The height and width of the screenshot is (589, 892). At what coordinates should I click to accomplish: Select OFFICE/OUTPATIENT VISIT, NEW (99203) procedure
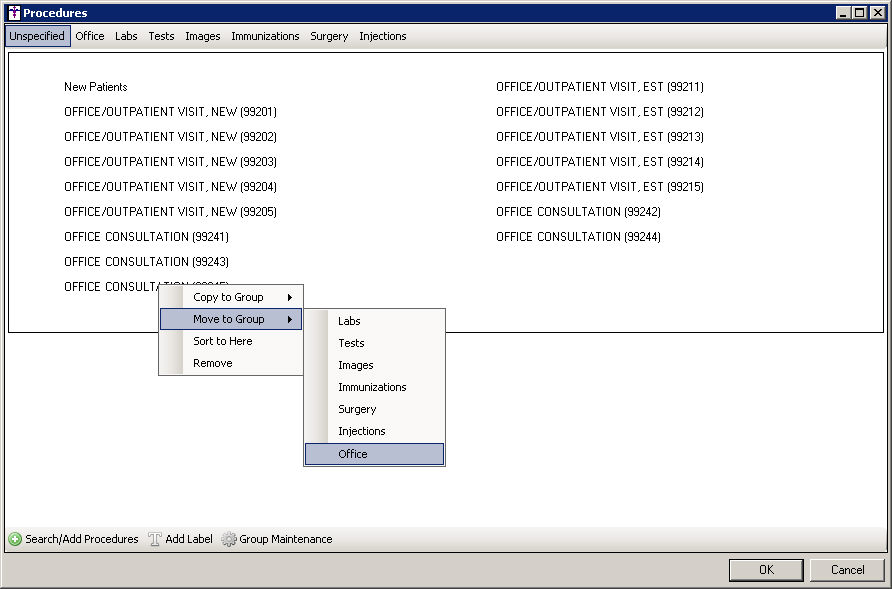click(170, 162)
